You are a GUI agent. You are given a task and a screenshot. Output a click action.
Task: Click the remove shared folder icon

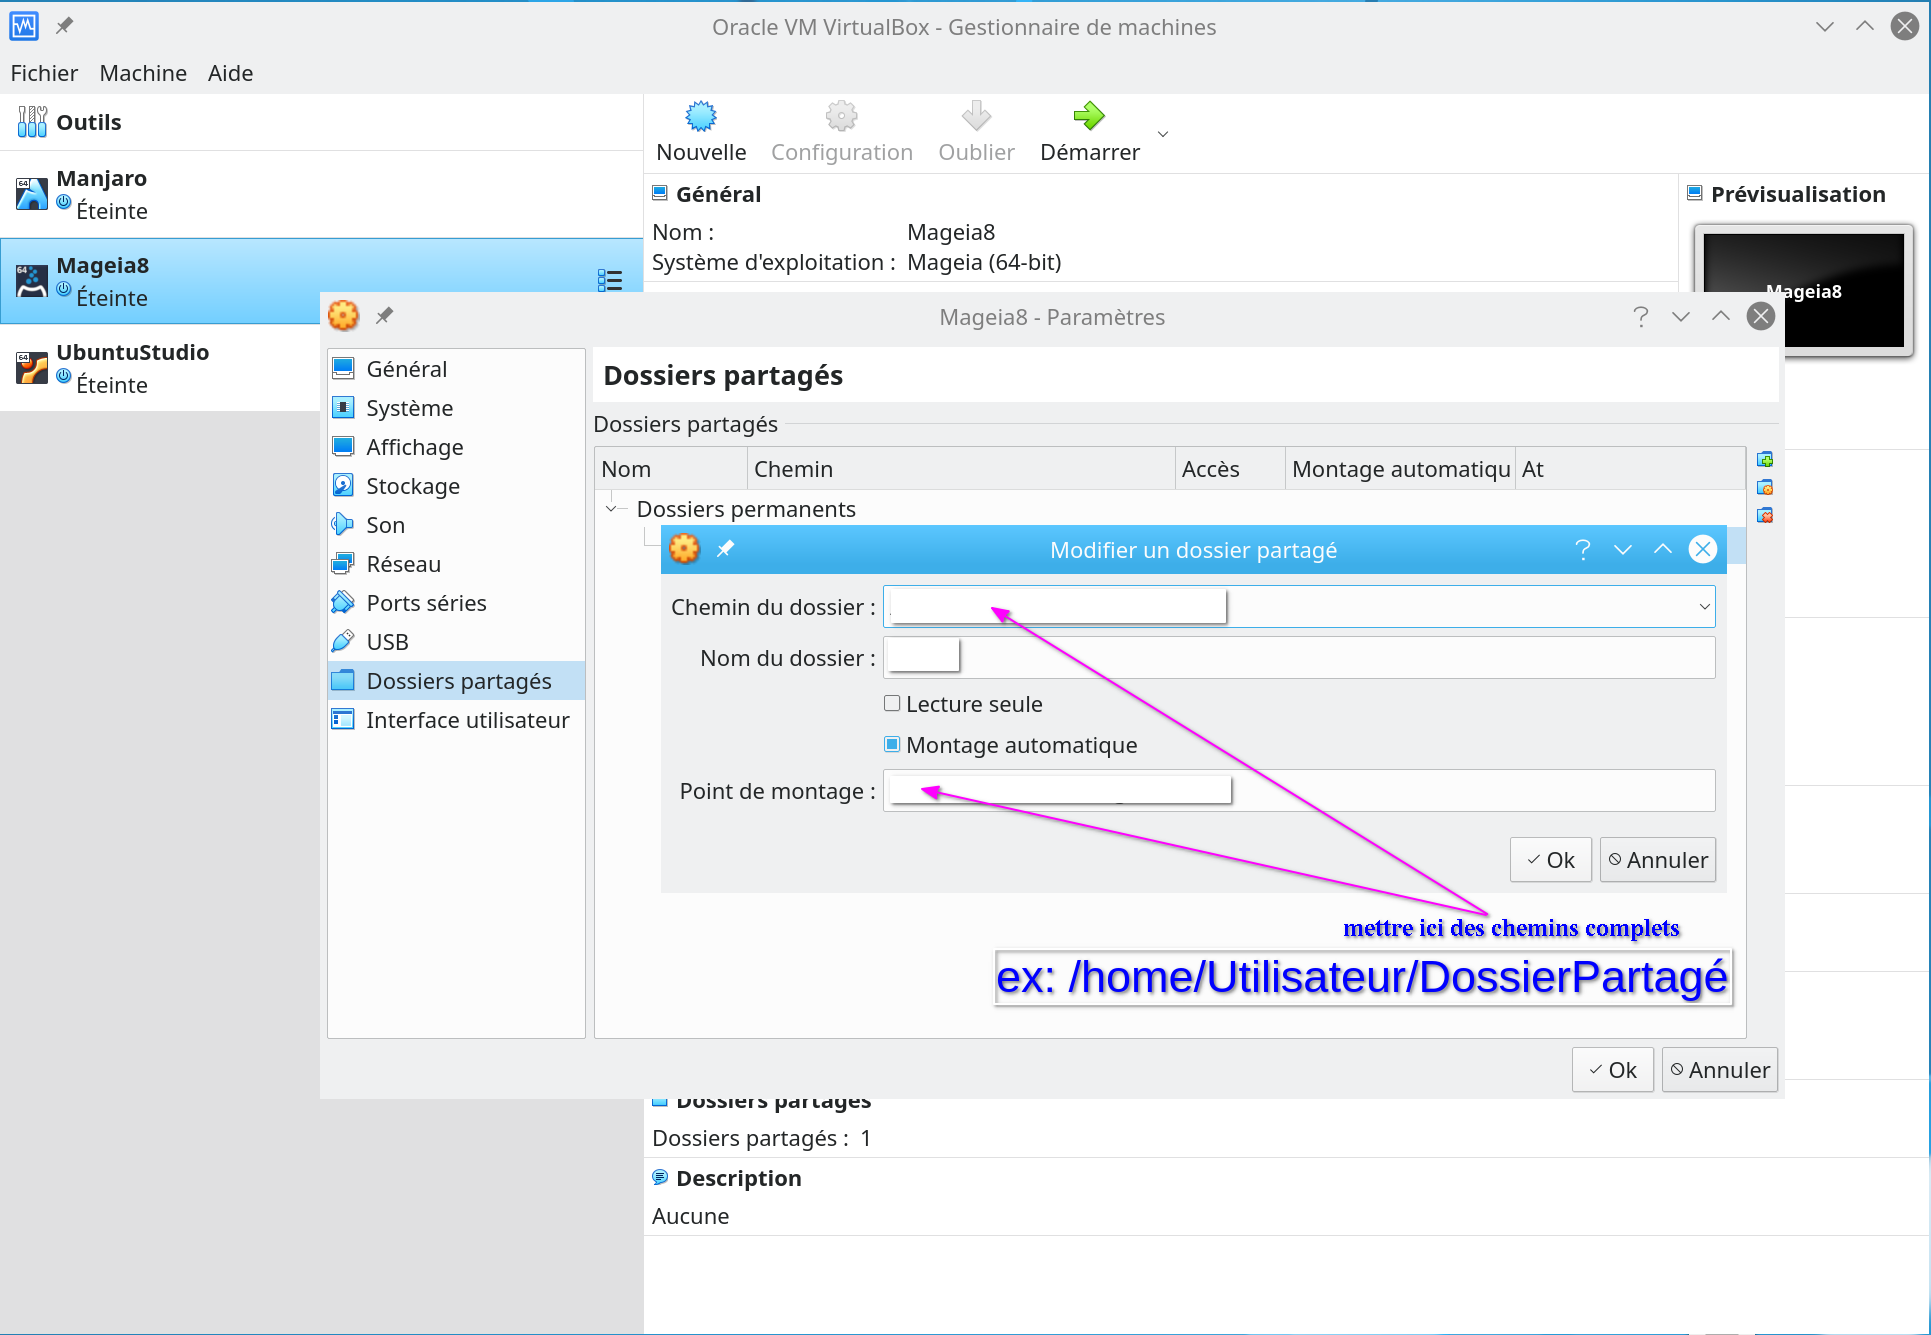click(x=1765, y=515)
